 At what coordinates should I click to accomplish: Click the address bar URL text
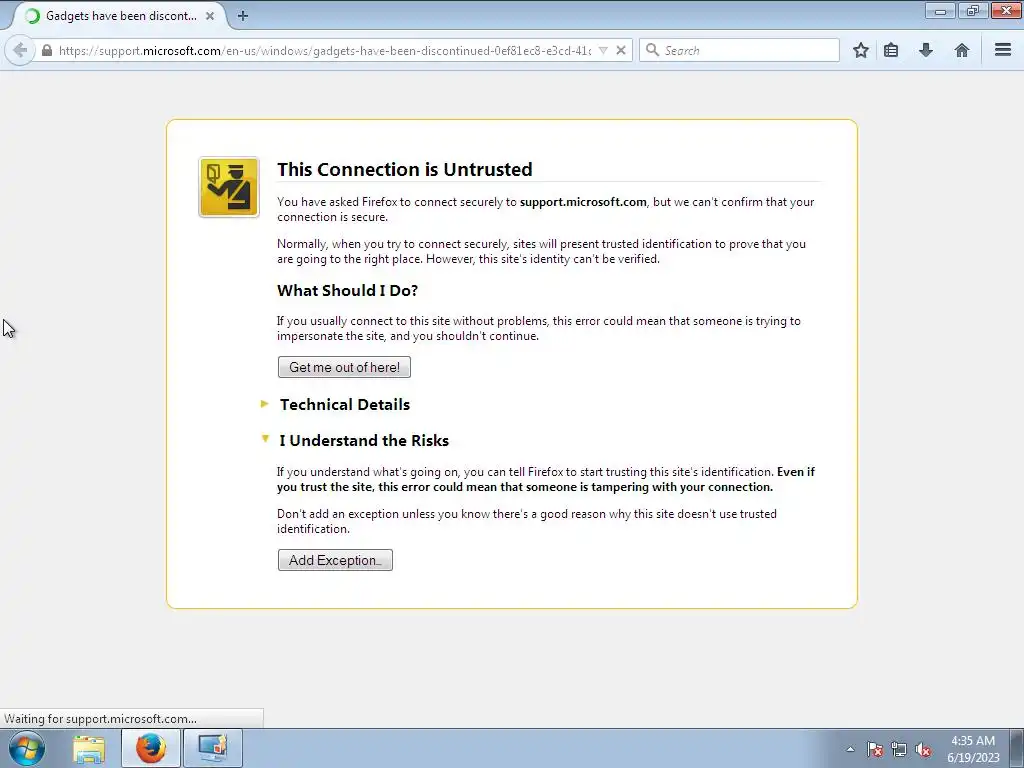tap(325, 50)
